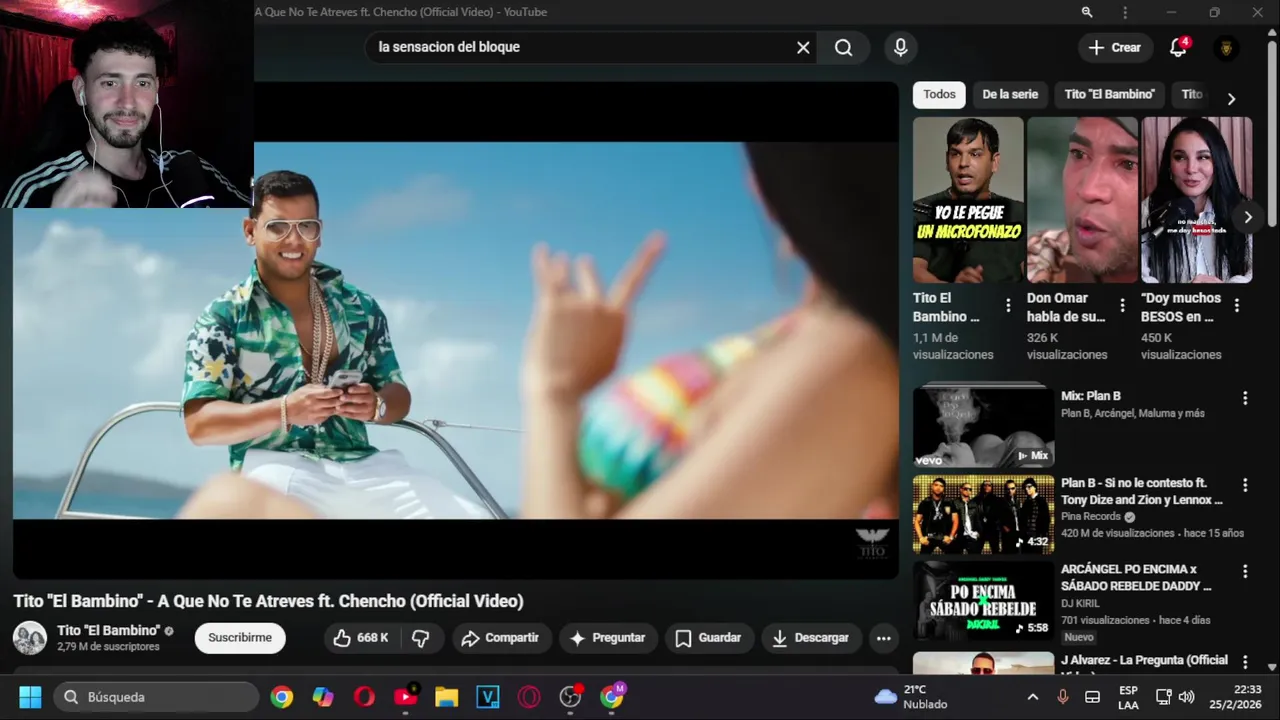1280x720 pixels.
Task: Open options for 'Plan B - Si no le contesto'
Action: coord(1245,485)
